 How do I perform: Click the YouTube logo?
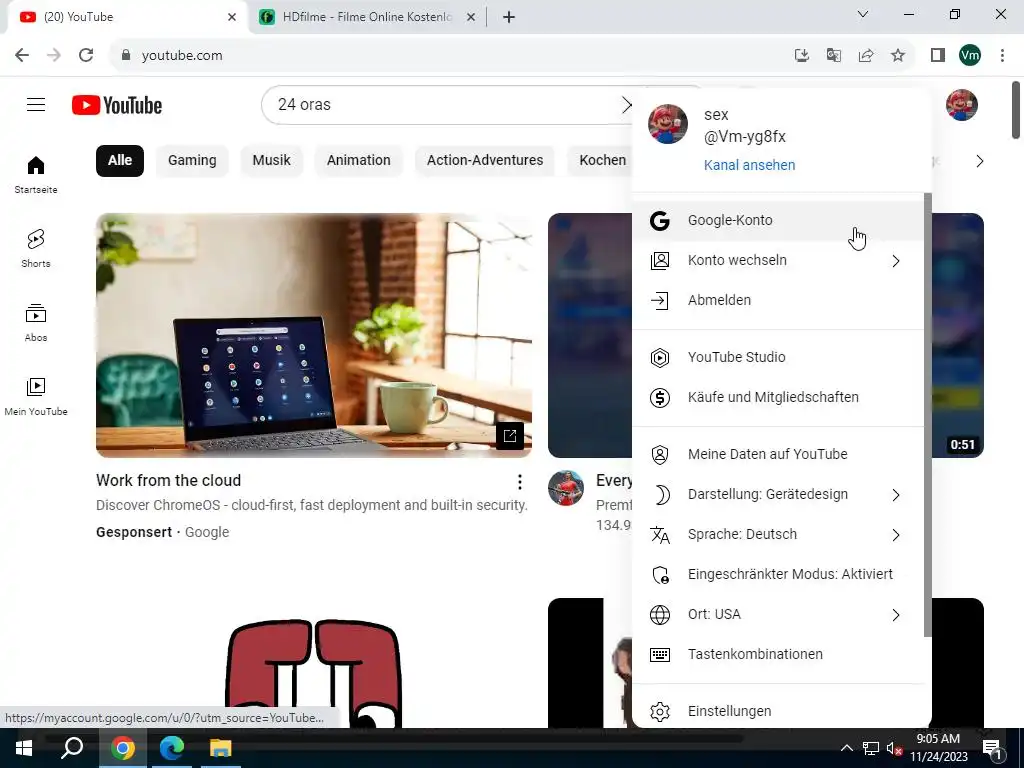point(117,105)
